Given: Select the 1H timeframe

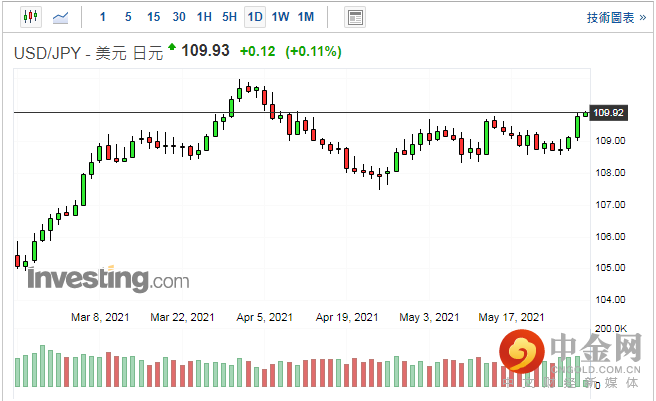Looking at the screenshot, I should click(x=204, y=17).
